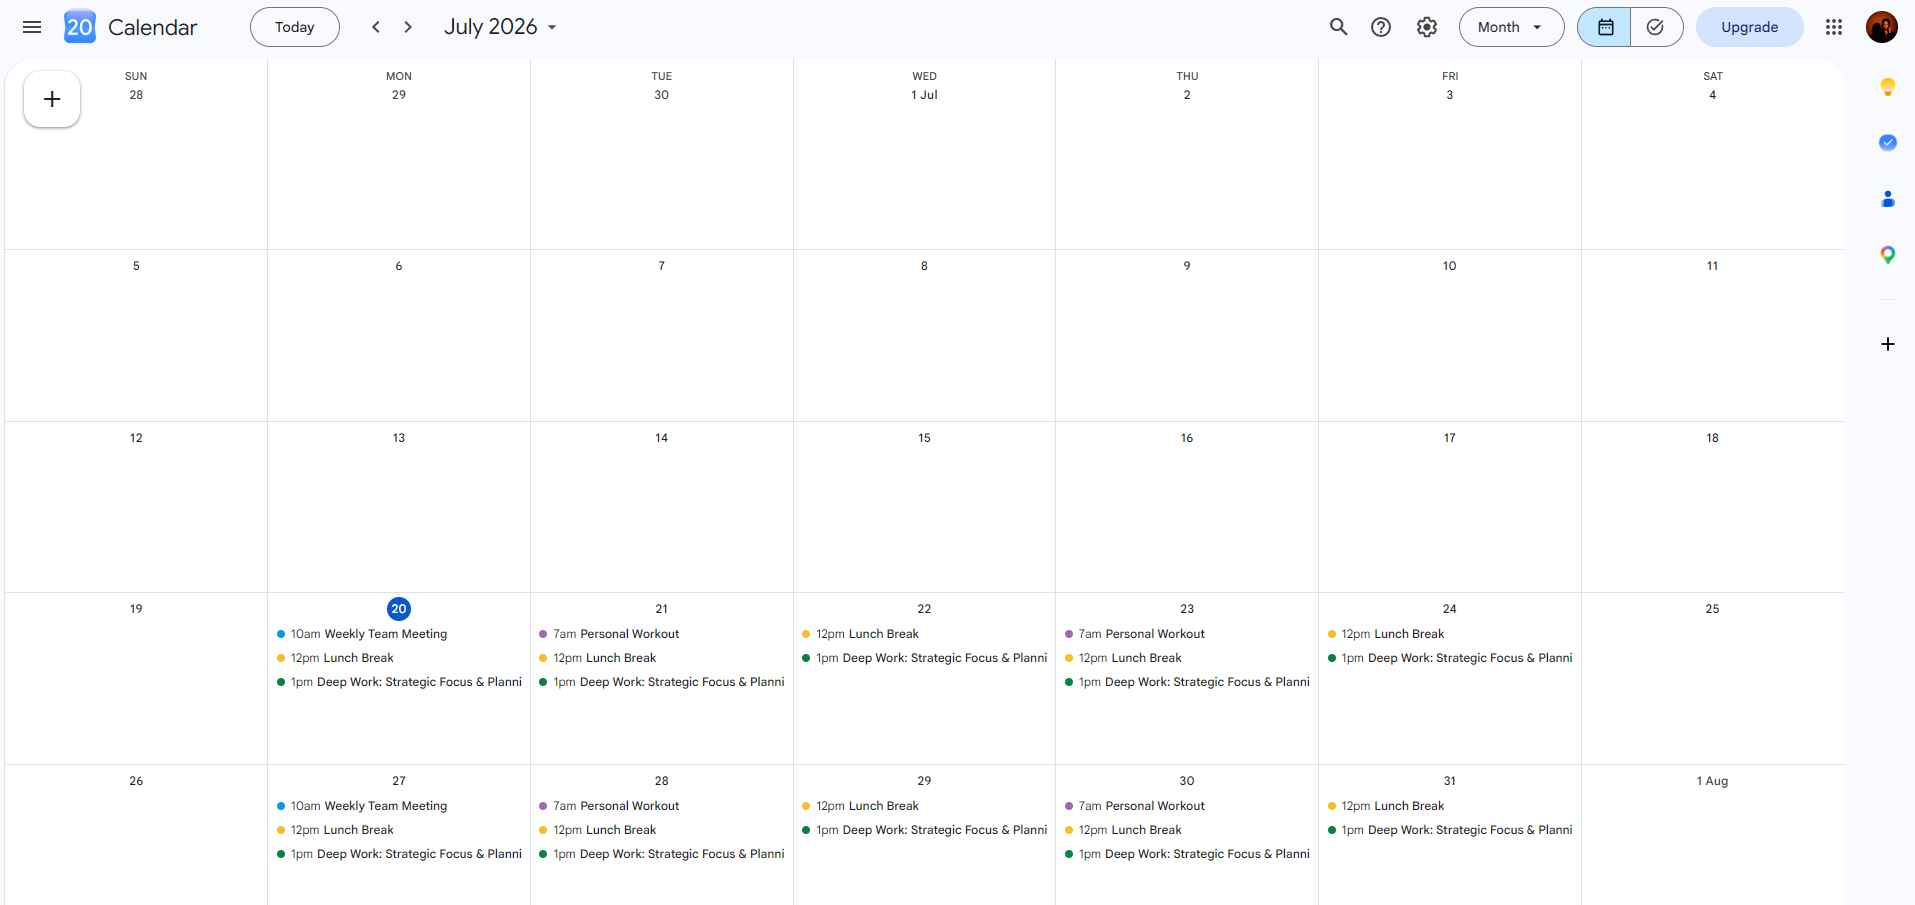
Task: Open the main menu hamburger icon
Action: click(x=32, y=27)
